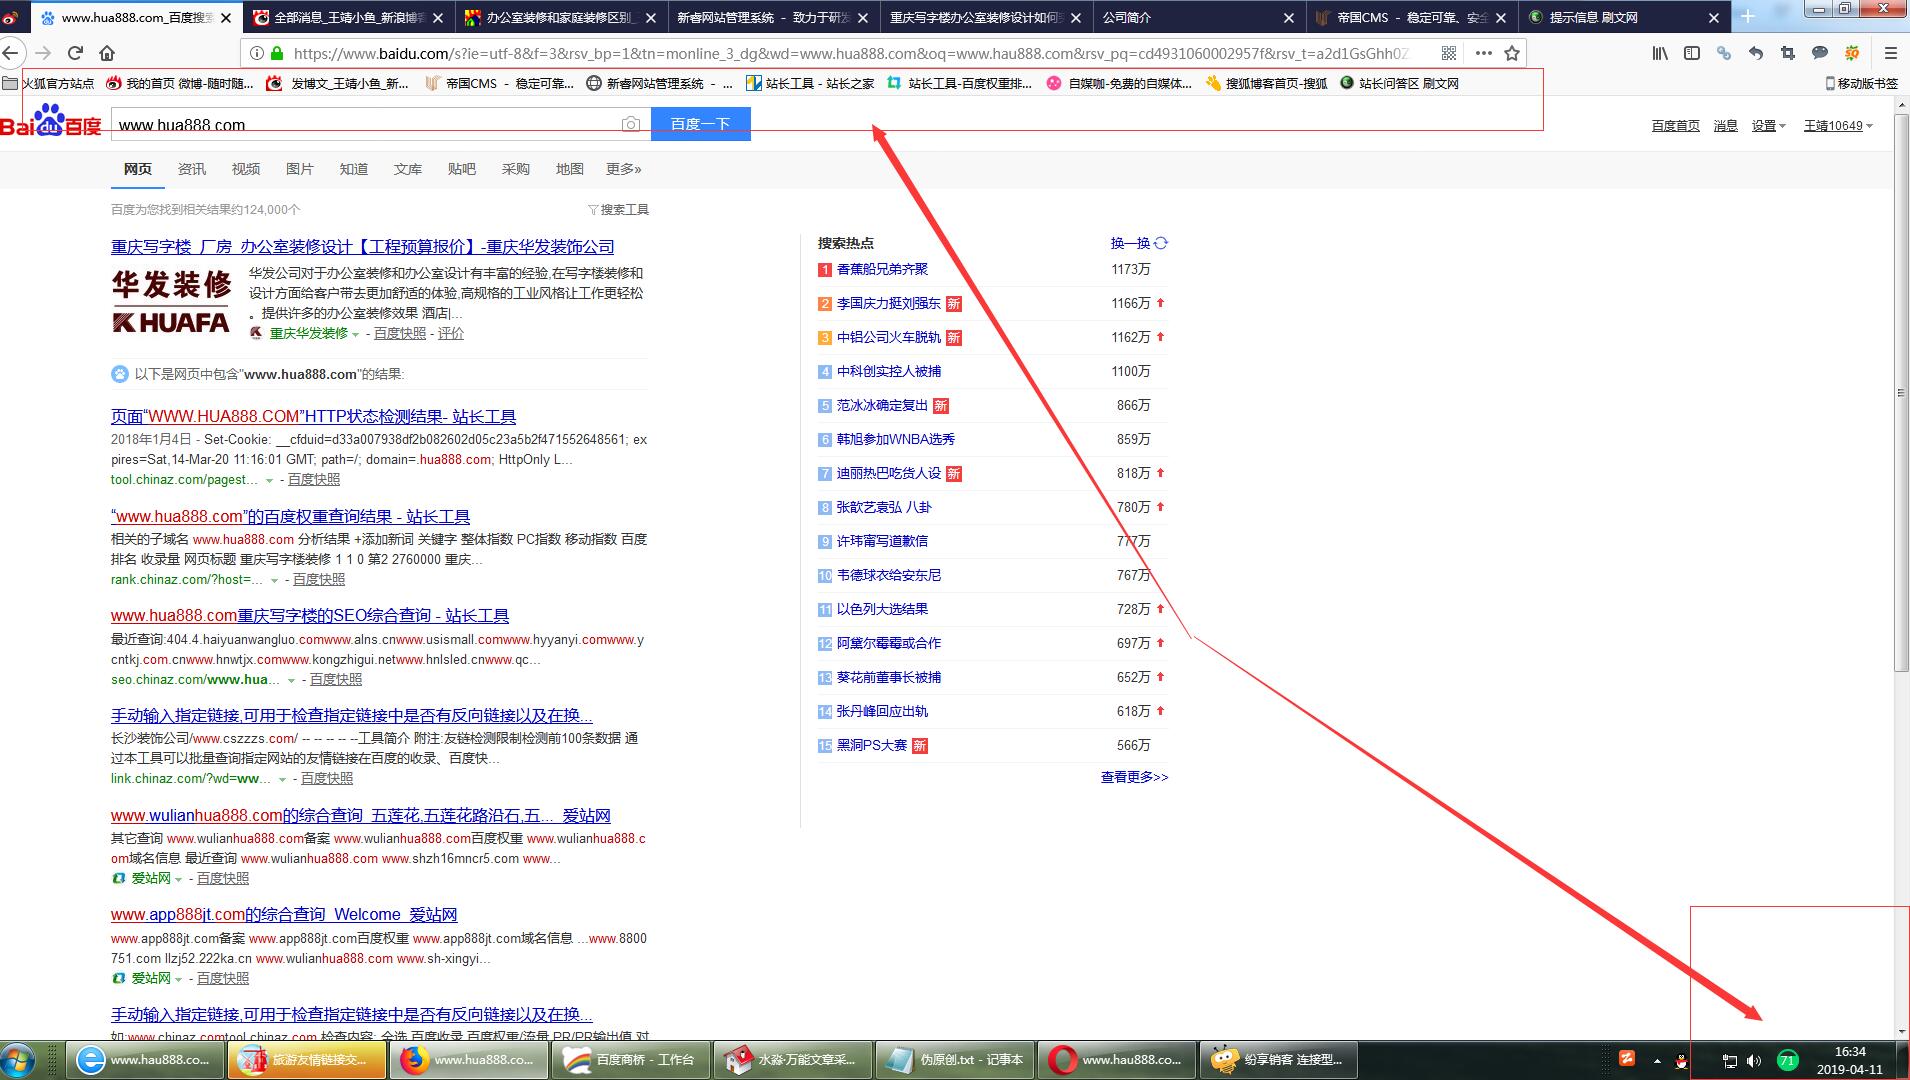The height and width of the screenshot is (1080, 1910).
Task: Open the 火狐官方站点 bookmark folder
Action: [49, 83]
